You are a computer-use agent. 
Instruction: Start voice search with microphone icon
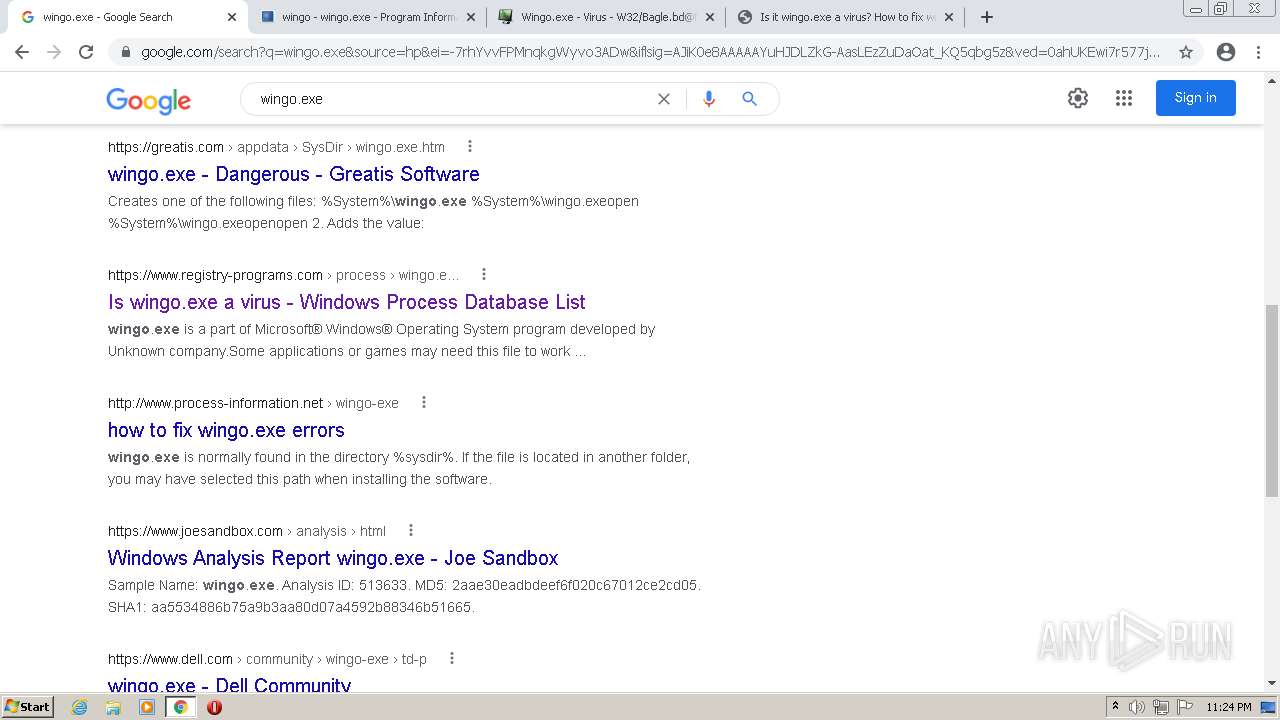click(709, 99)
